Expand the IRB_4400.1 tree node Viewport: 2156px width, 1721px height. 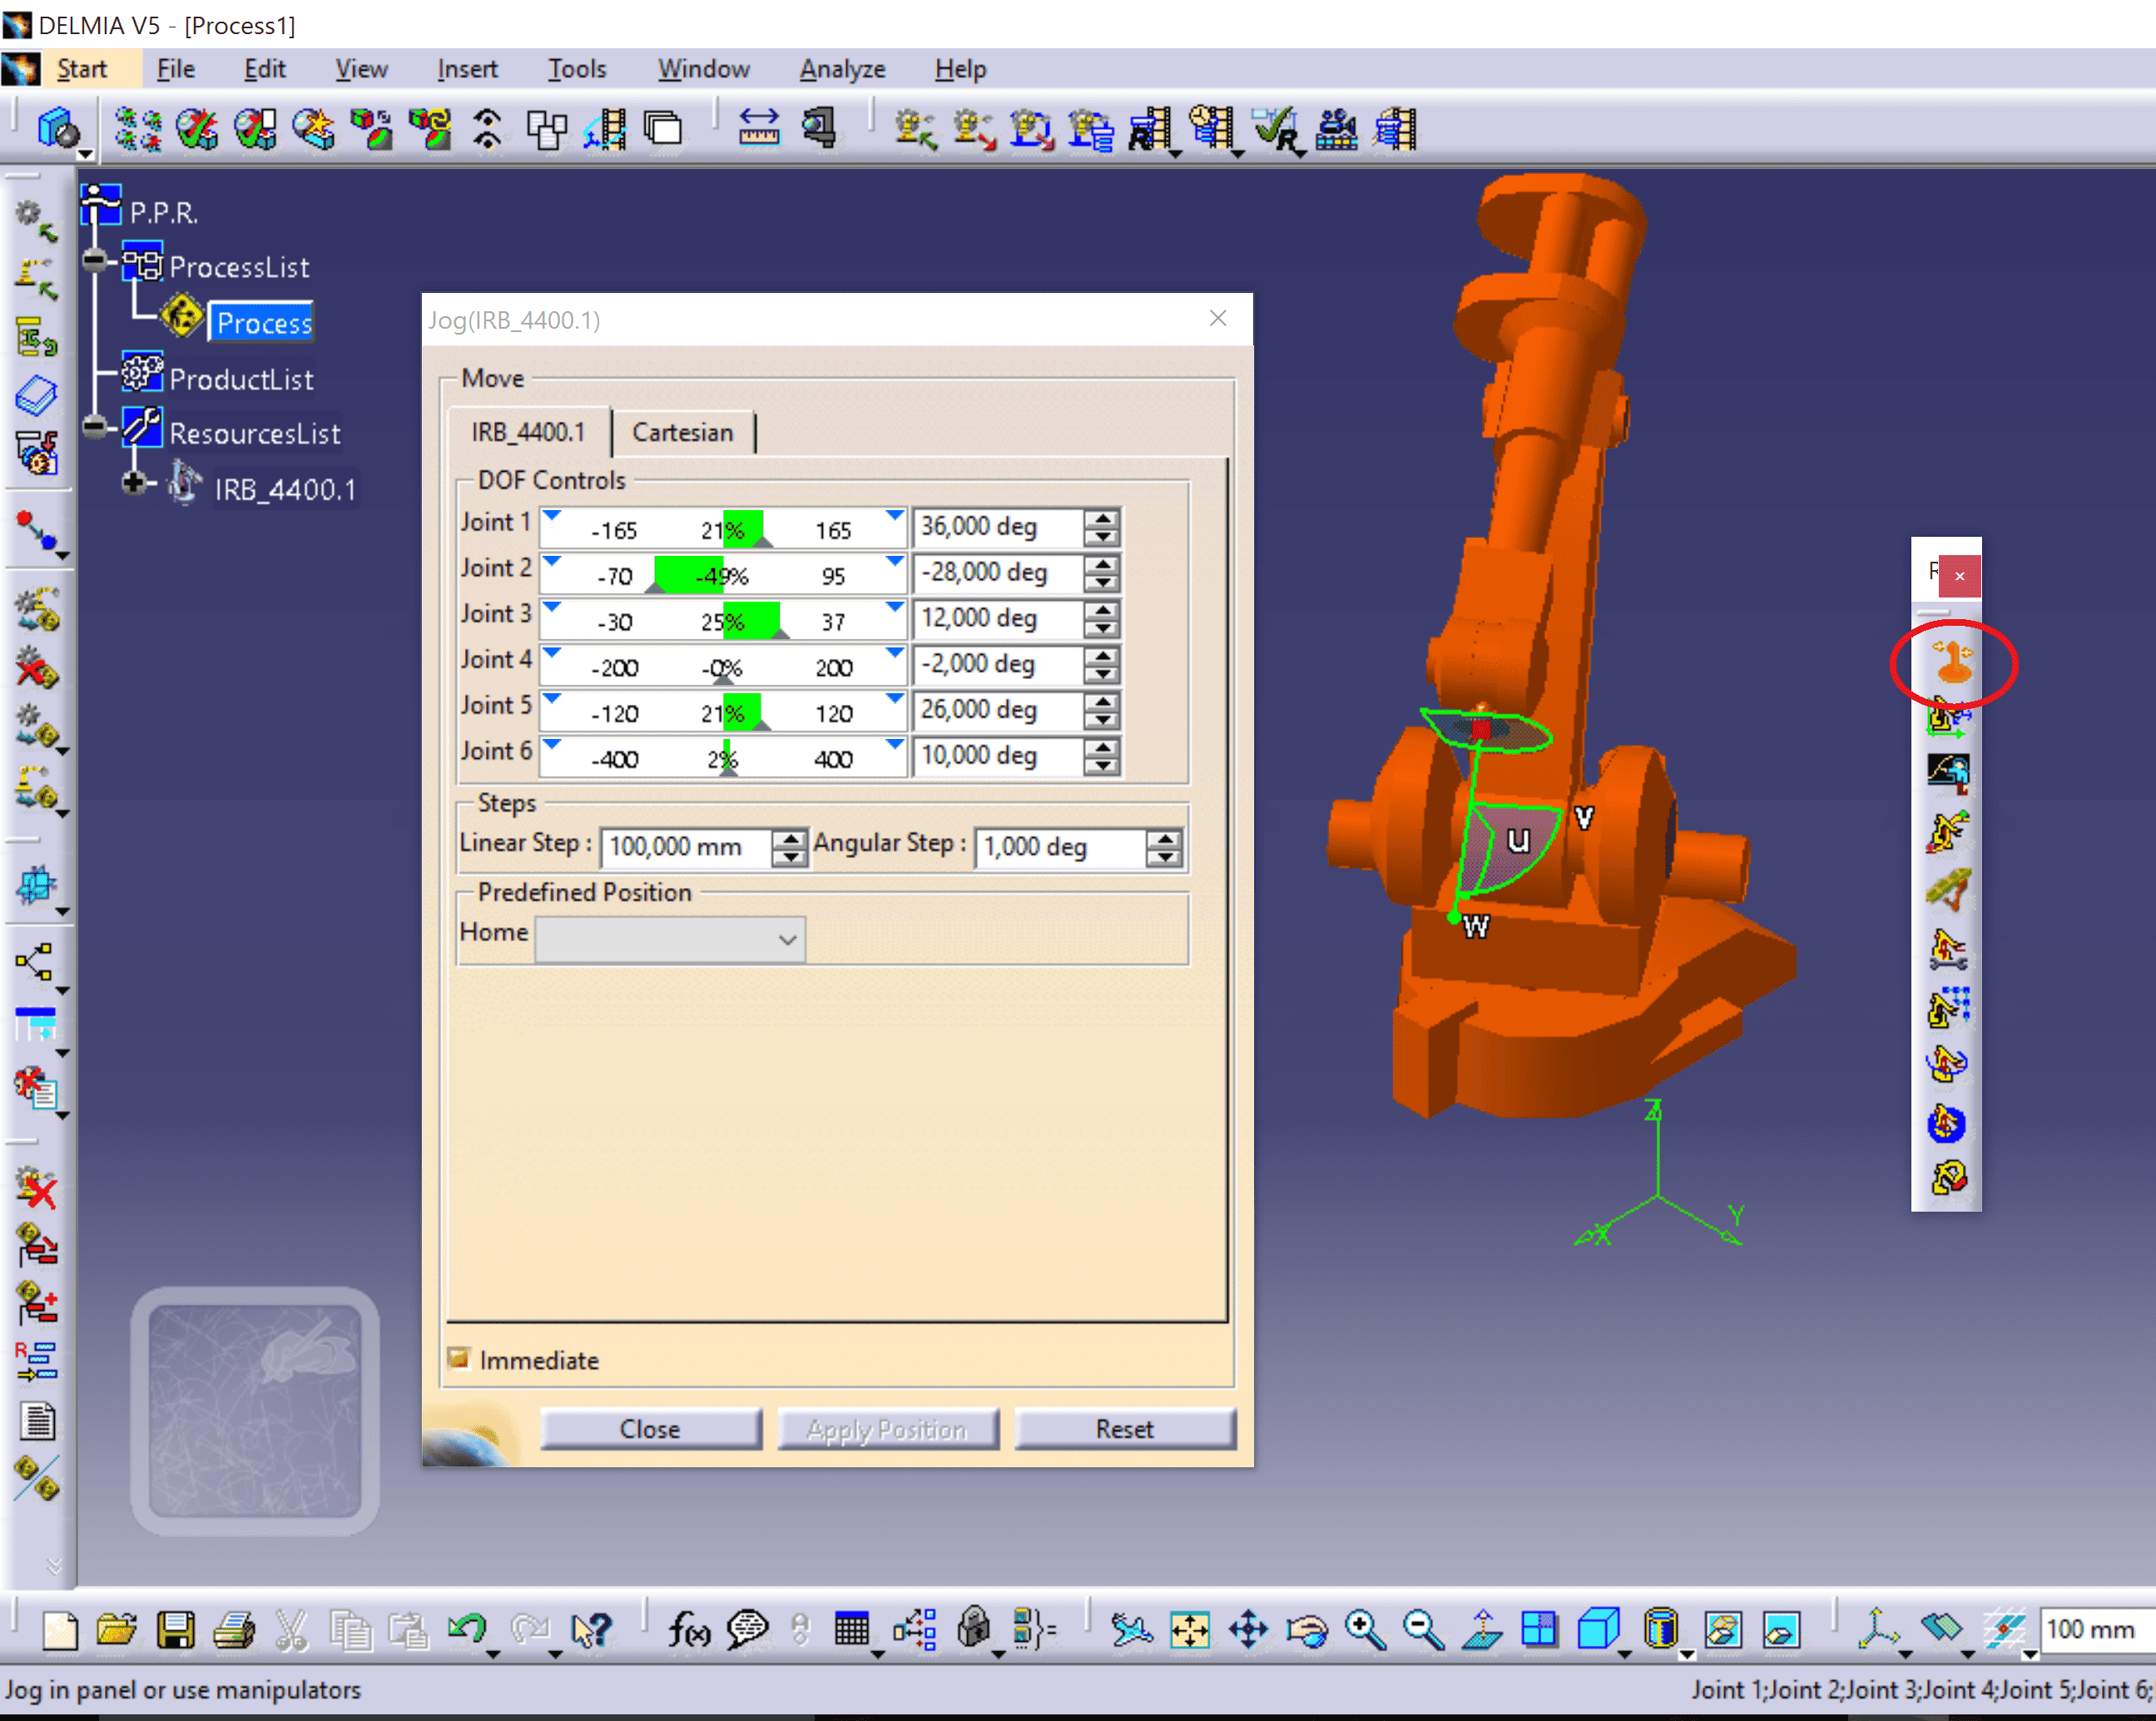coord(133,483)
